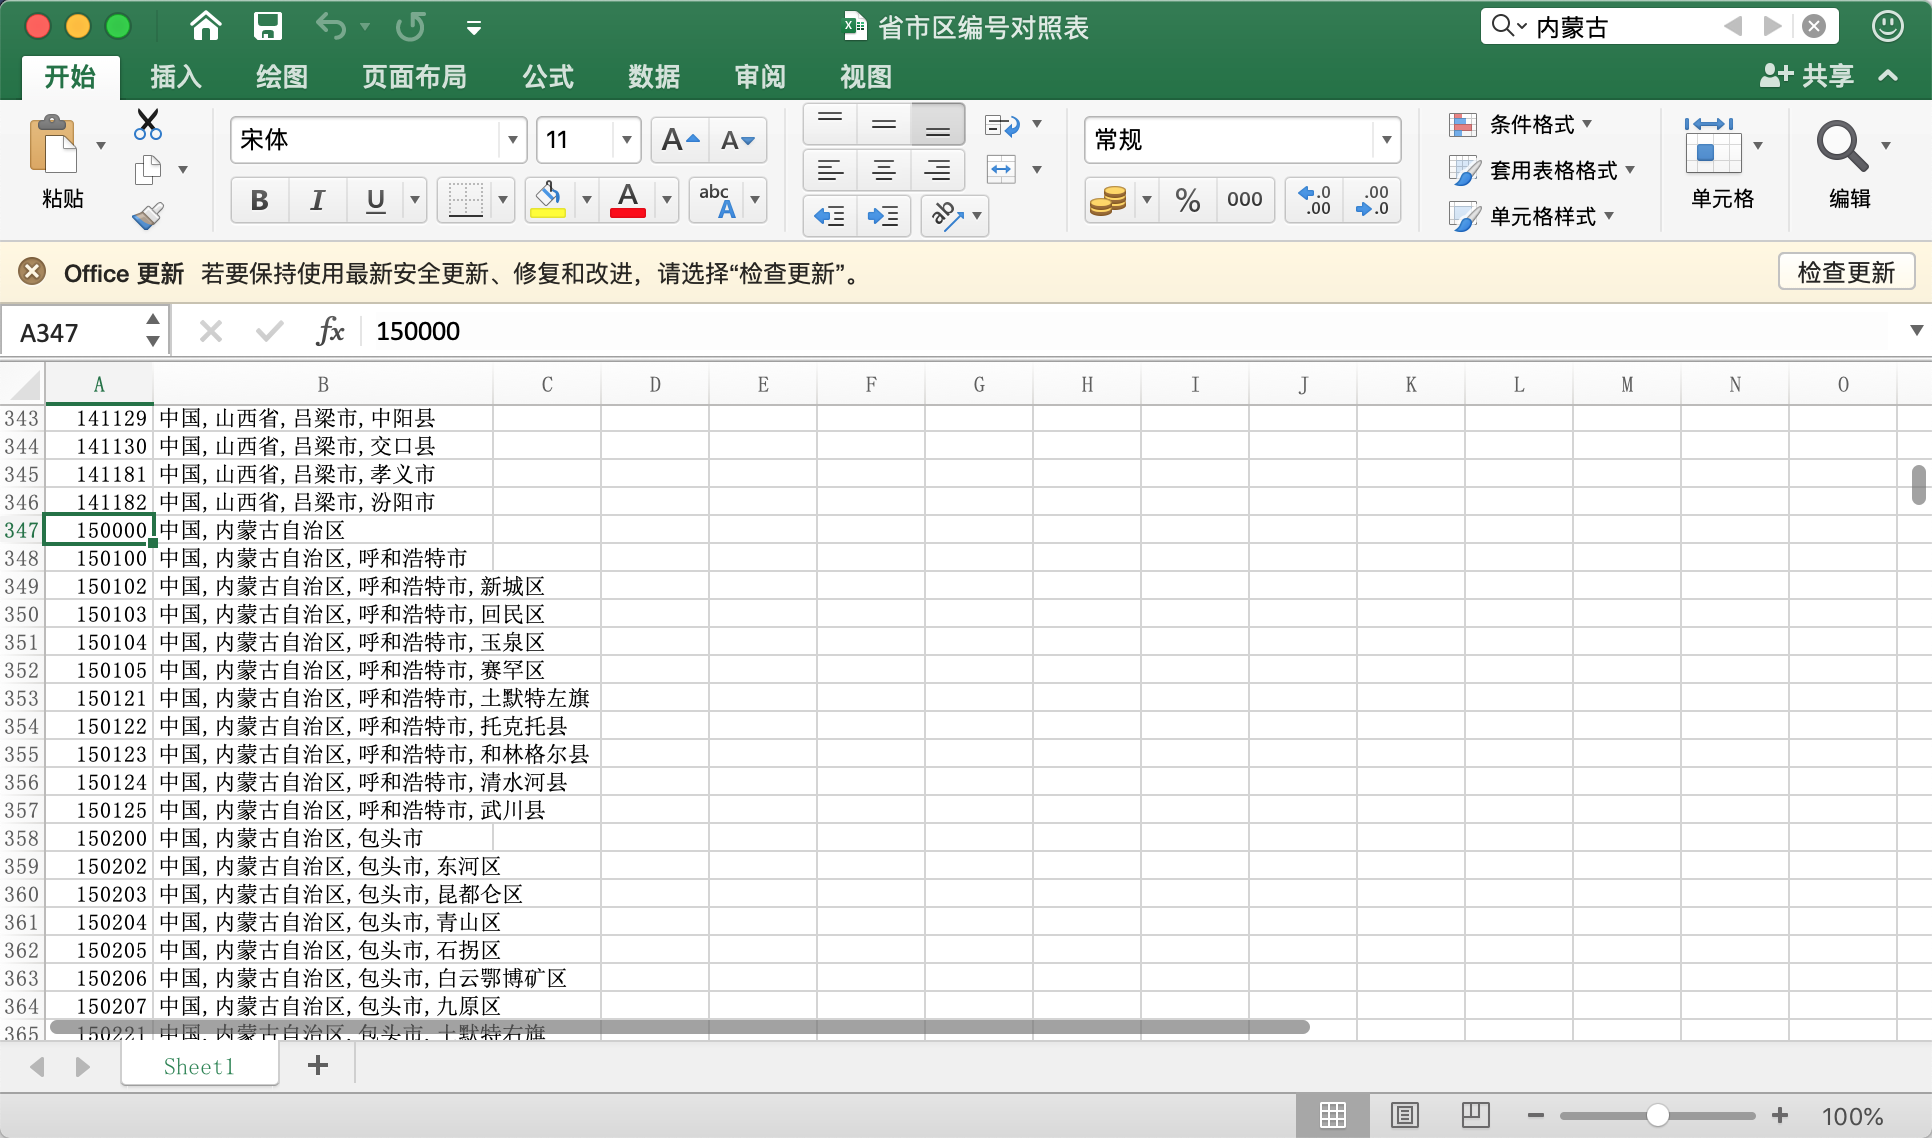The height and width of the screenshot is (1138, 1932).
Task: Open the font name dropdown
Action: 512,140
